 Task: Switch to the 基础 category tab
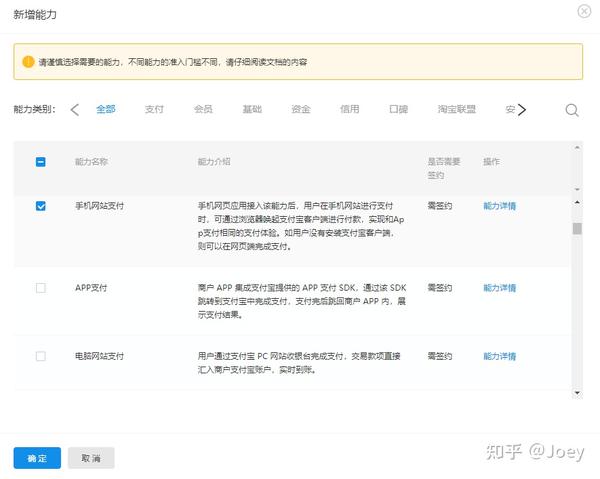[x=252, y=109]
